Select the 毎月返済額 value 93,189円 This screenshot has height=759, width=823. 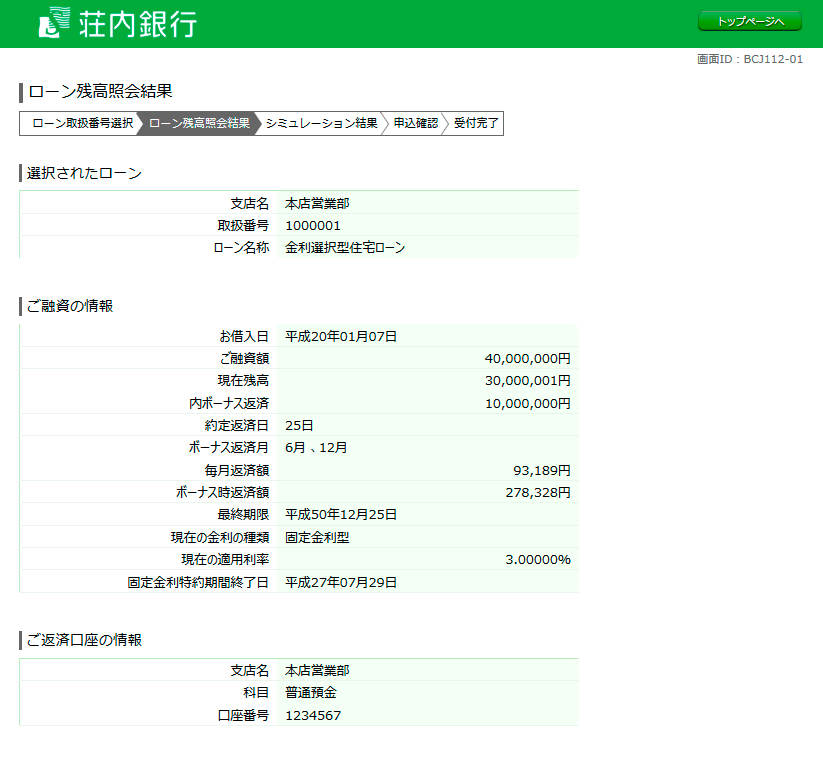tap(541, 469)
